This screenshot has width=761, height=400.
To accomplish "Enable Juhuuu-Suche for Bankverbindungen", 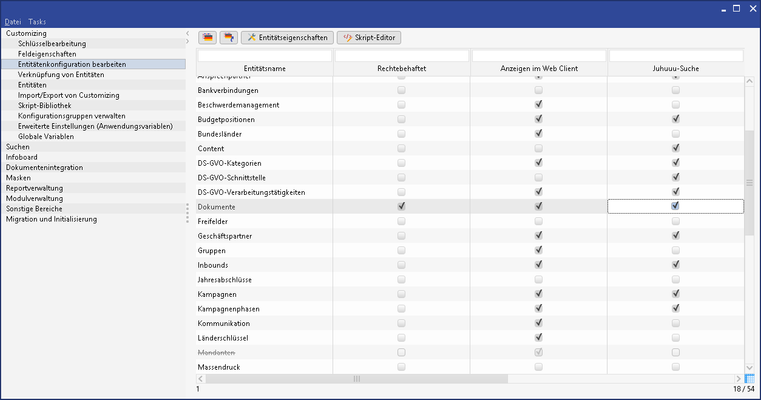I will click(675, 90).
